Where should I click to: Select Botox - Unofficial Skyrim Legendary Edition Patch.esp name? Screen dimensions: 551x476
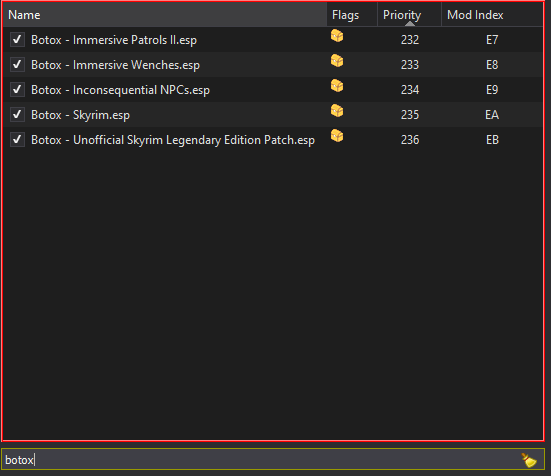pyautogui.click(x=173, y=140)
